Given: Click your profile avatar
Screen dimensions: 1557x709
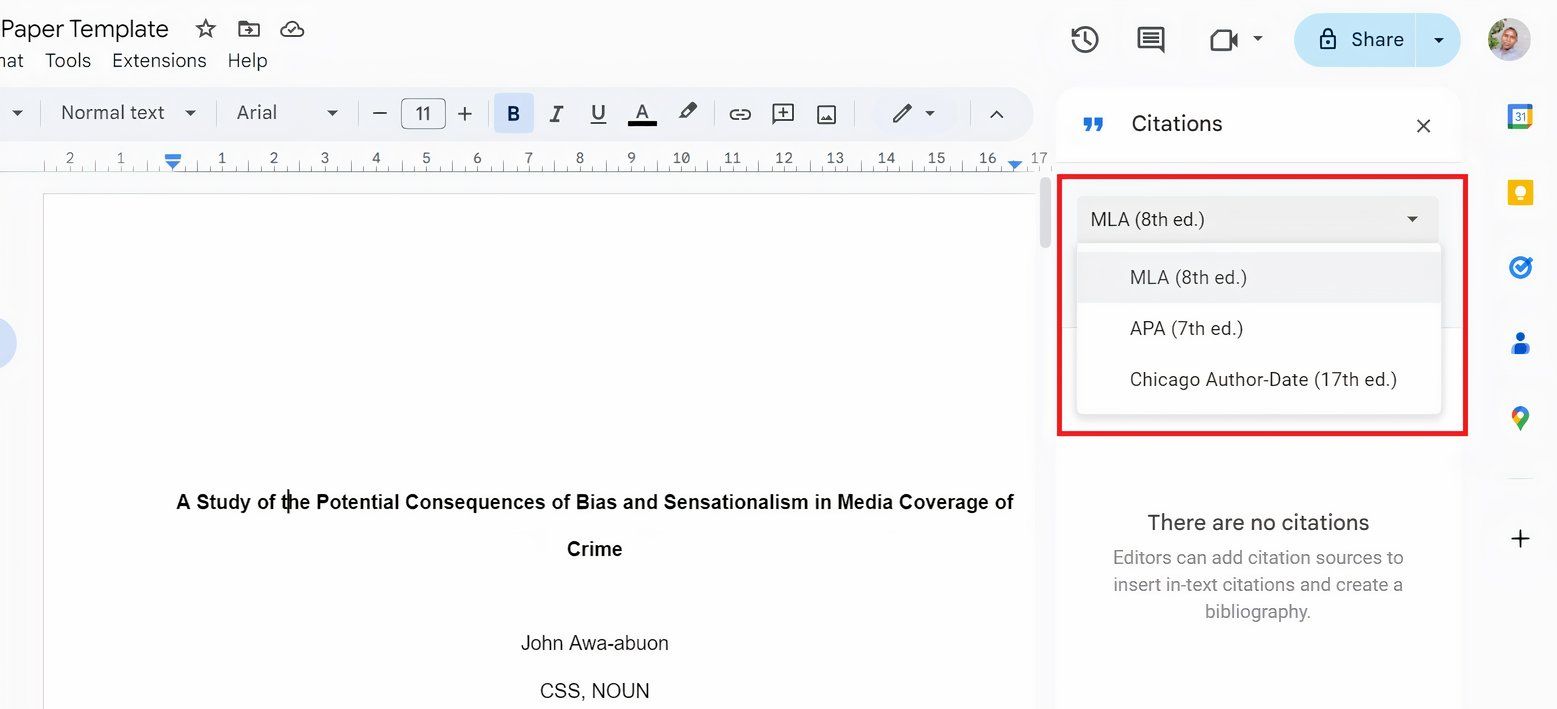Looking at the screenshot, I should [x=1508, y=40].
